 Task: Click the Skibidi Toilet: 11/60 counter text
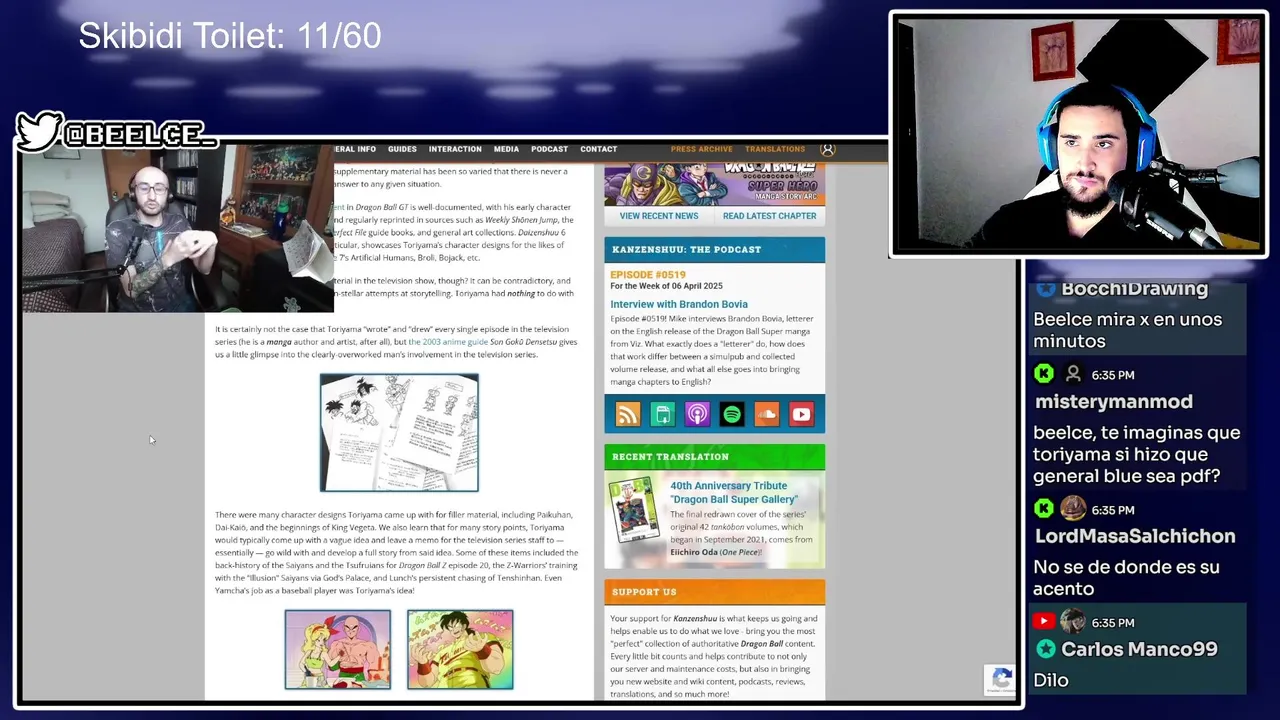click(x=230, y=37)
